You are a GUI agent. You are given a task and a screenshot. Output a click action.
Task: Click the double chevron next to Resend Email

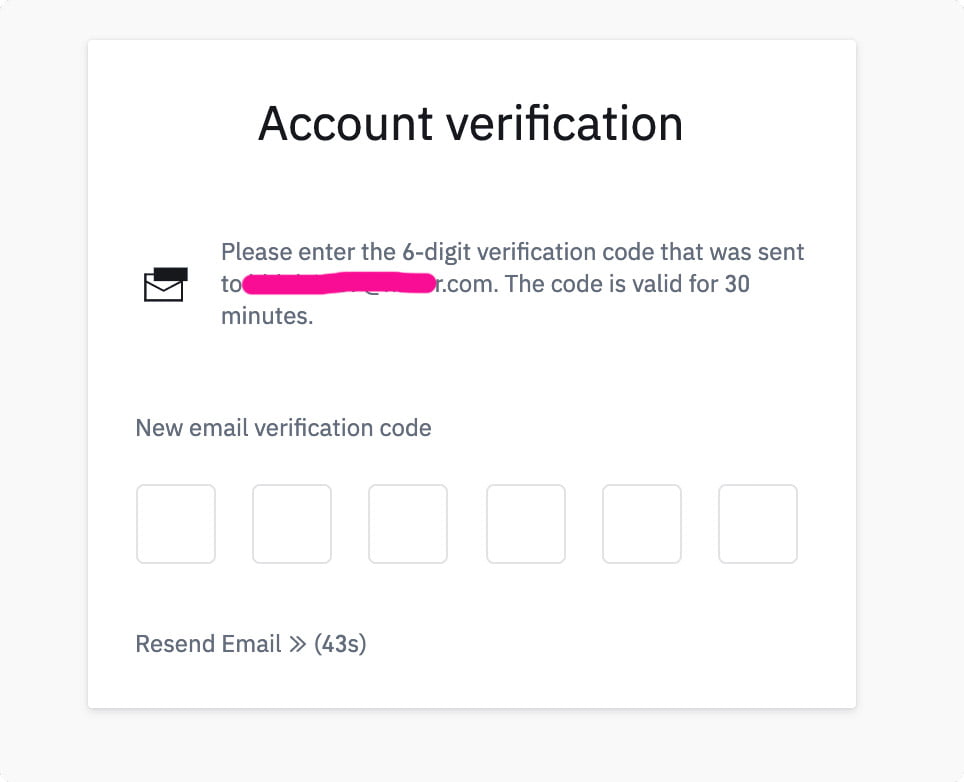pos(296,644)
